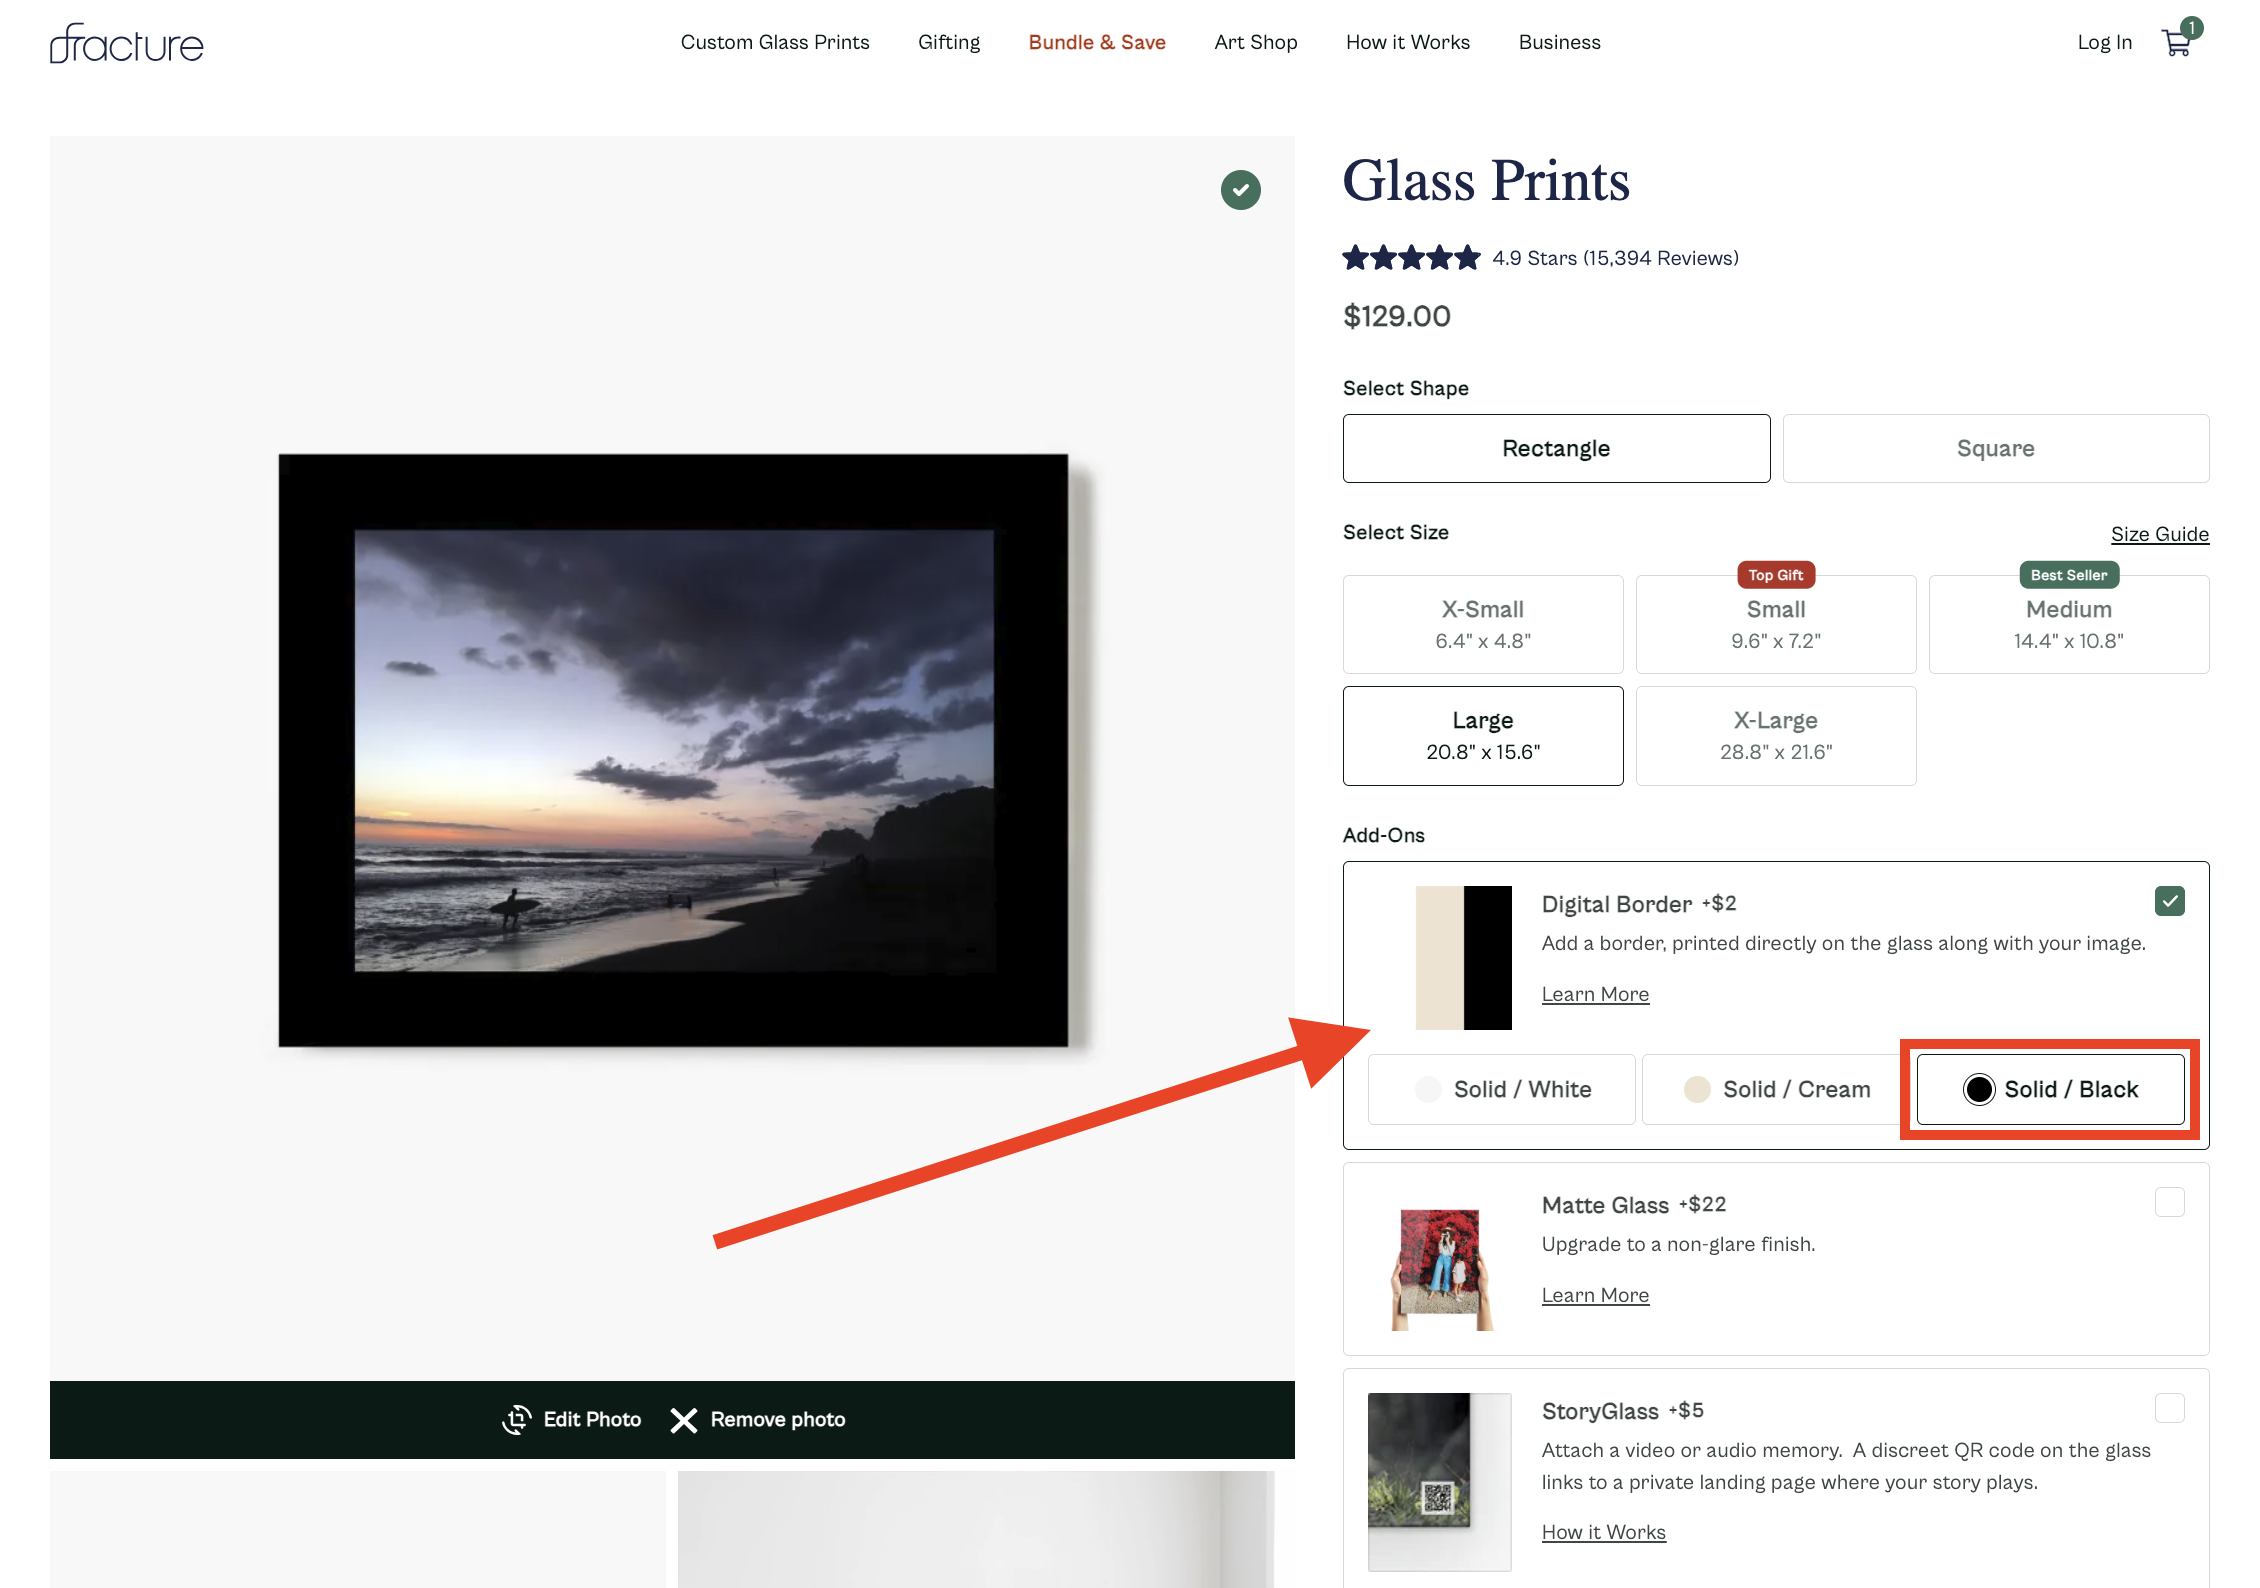Open the Bundle & Save menu item
This screenshot has height=1588, width=2260.
coord(1097,42)
